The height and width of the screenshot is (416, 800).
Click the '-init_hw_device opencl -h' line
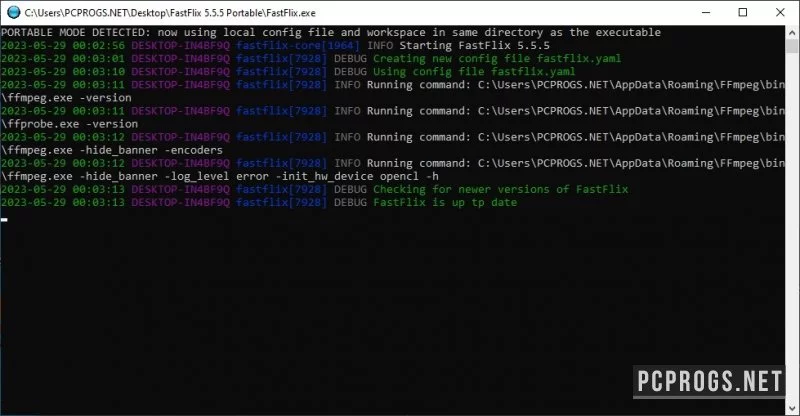pyautogui.click(x=220, y=176)
